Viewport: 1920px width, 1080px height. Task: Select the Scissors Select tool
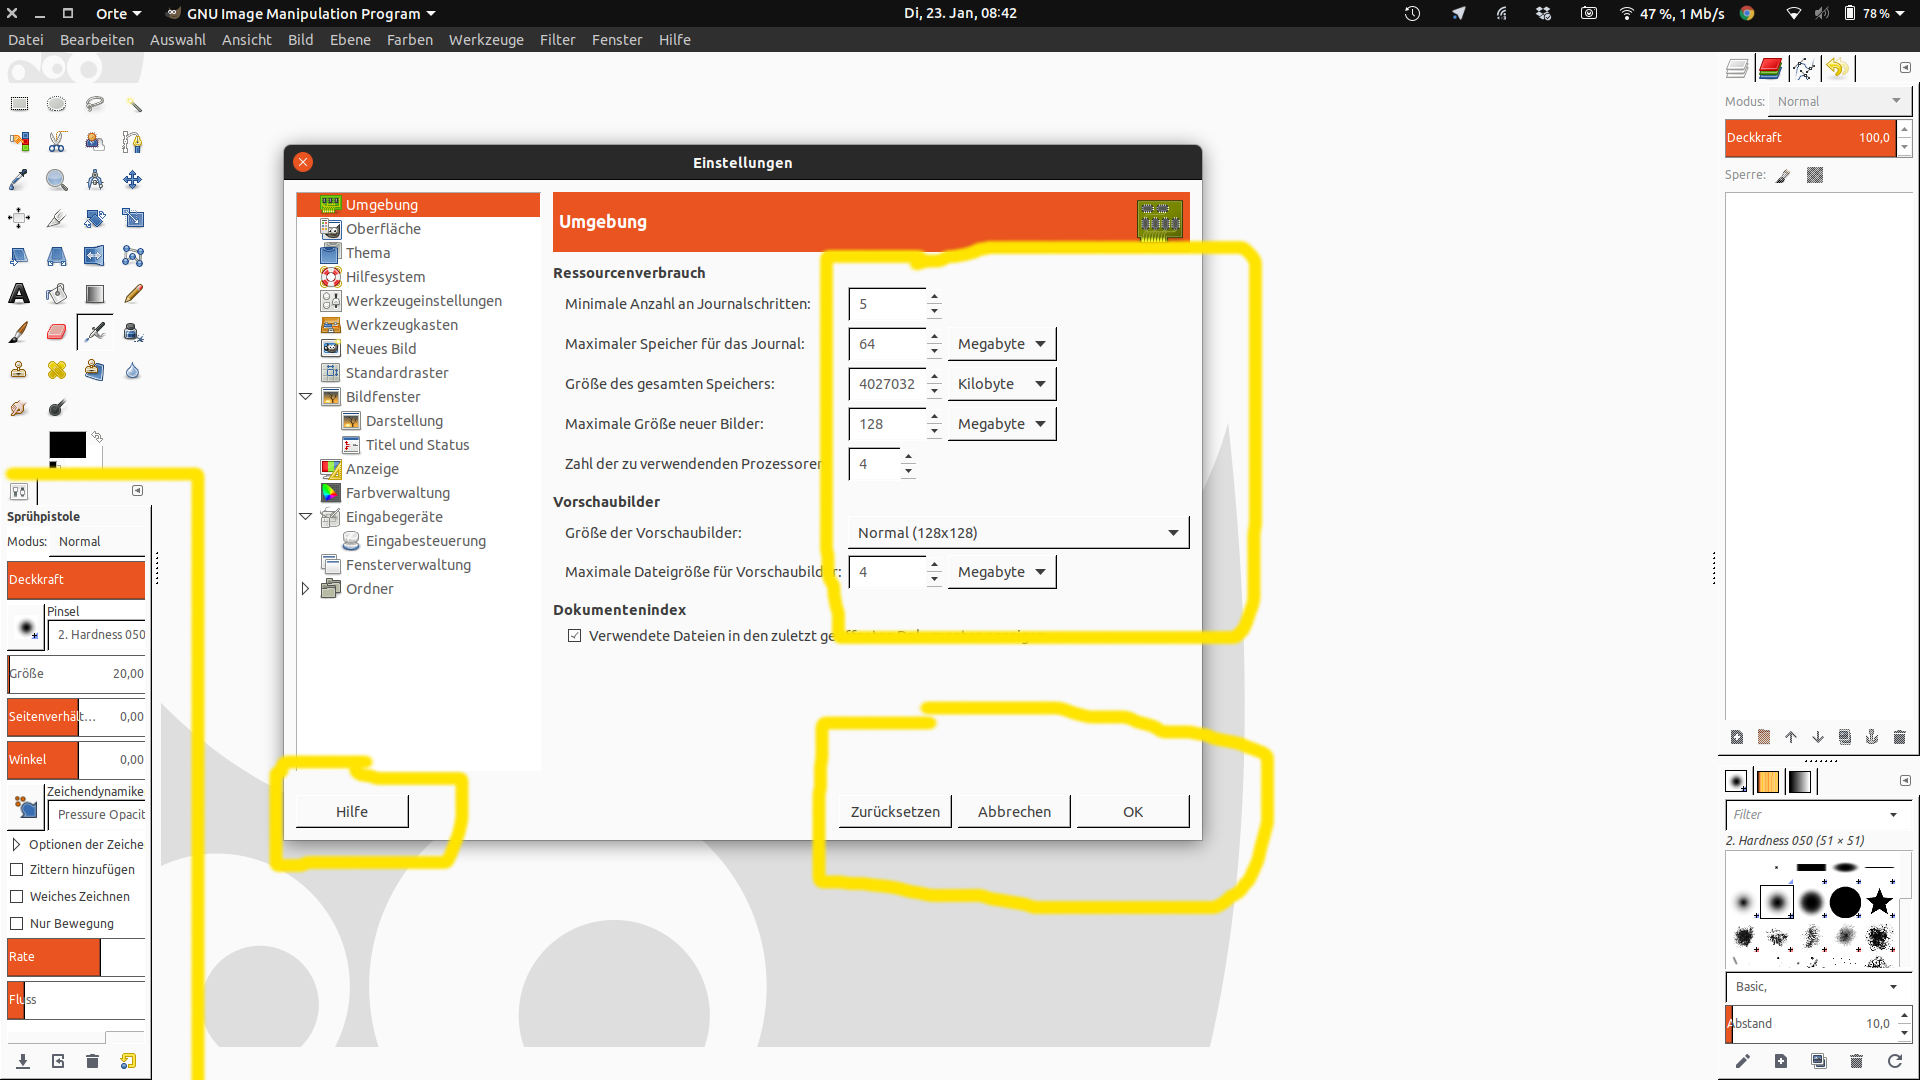coord(57,142)
